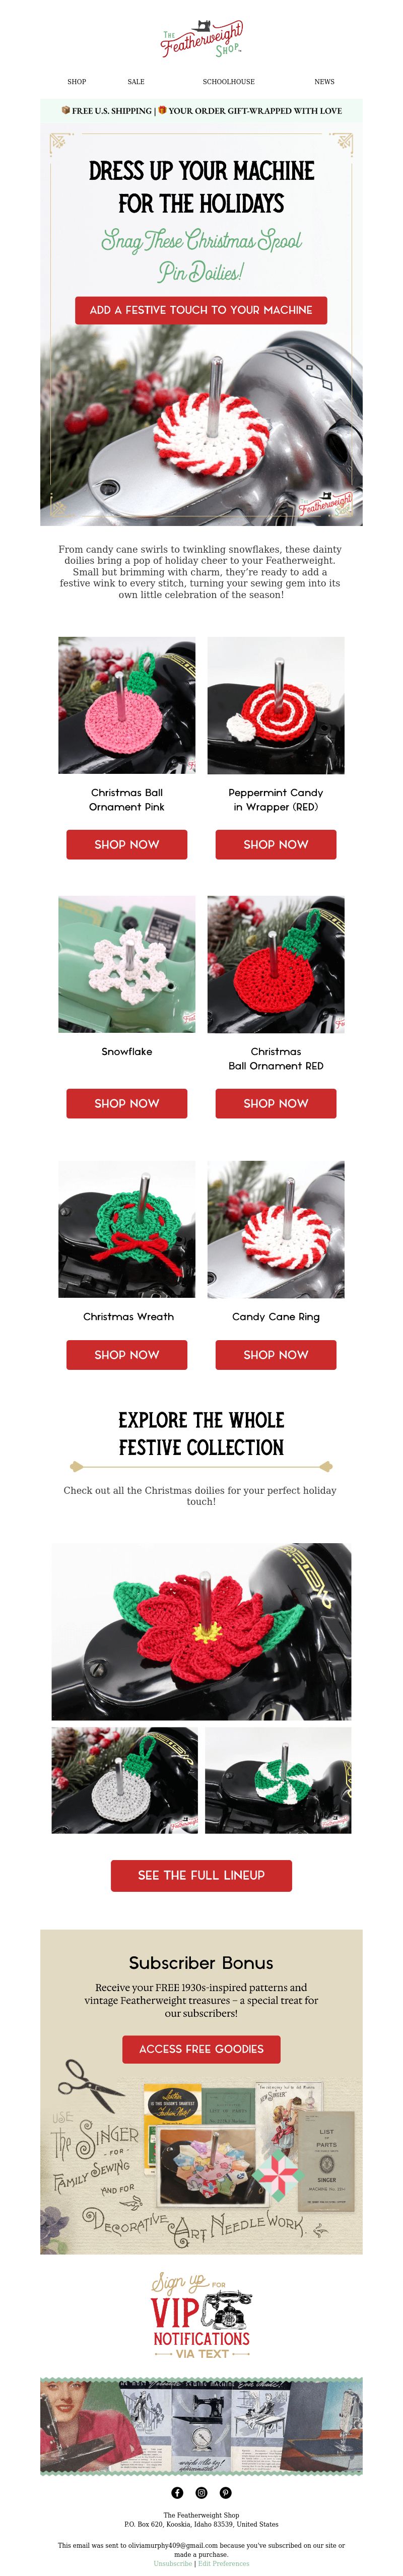
Task: Shop Now for Peppermint Candy in Wrapper
Action: click(276, 844)
